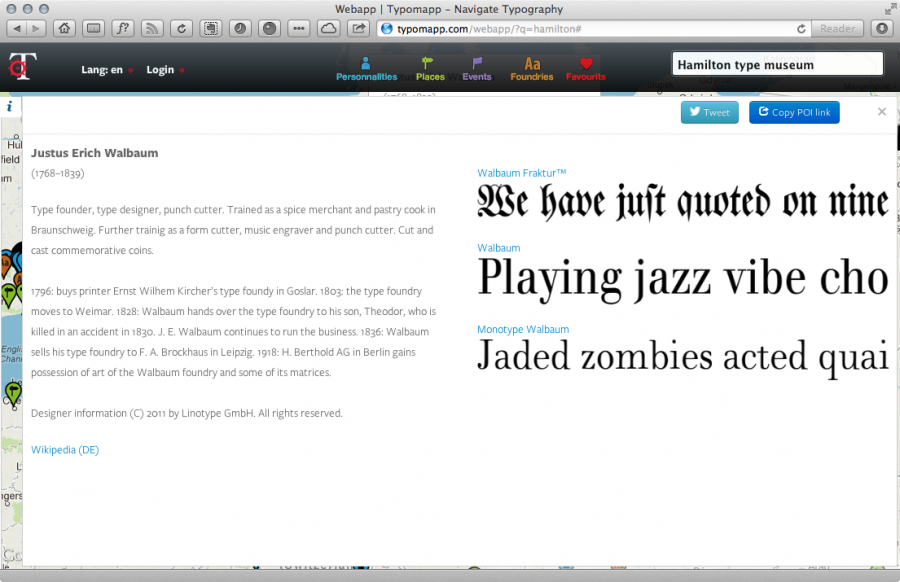Open the Personalities category

tap(366, 69)
